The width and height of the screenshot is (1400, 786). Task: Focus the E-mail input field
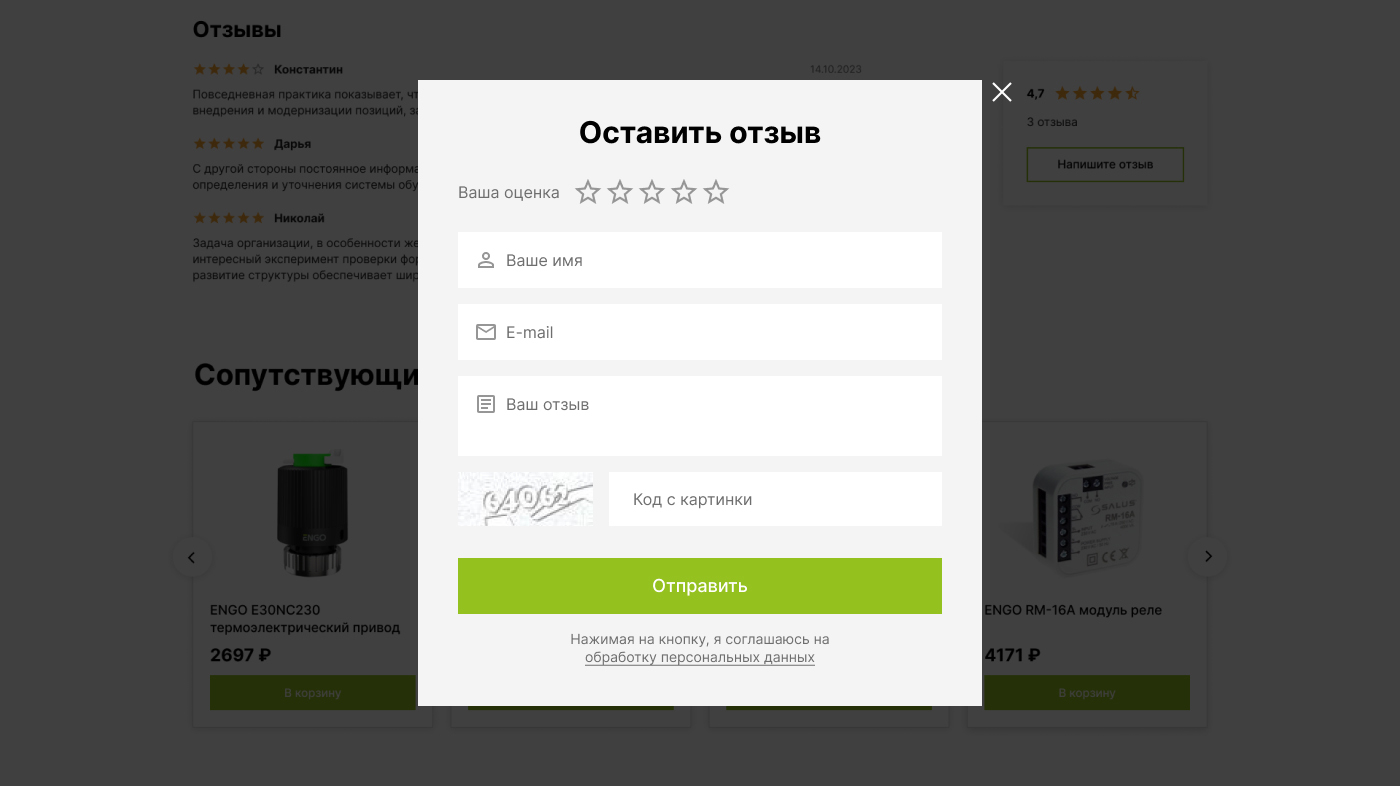(x=700, y=332)
